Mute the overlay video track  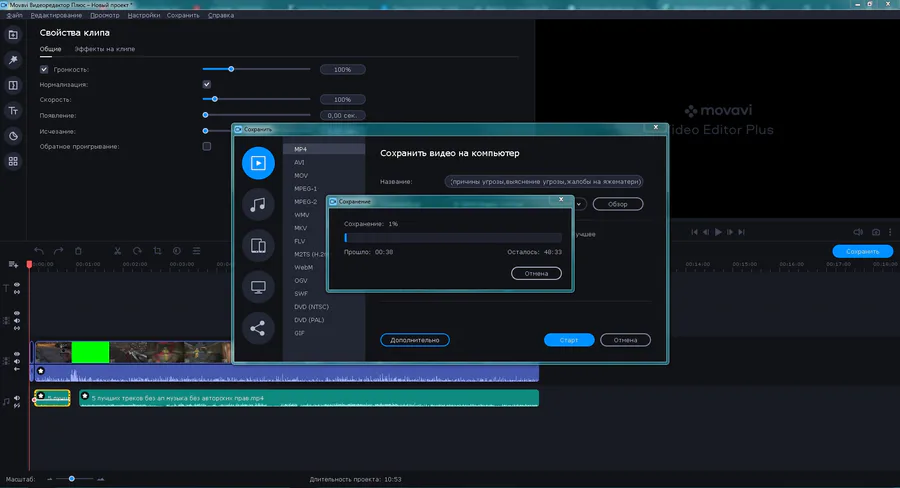(x=17, y=321)
